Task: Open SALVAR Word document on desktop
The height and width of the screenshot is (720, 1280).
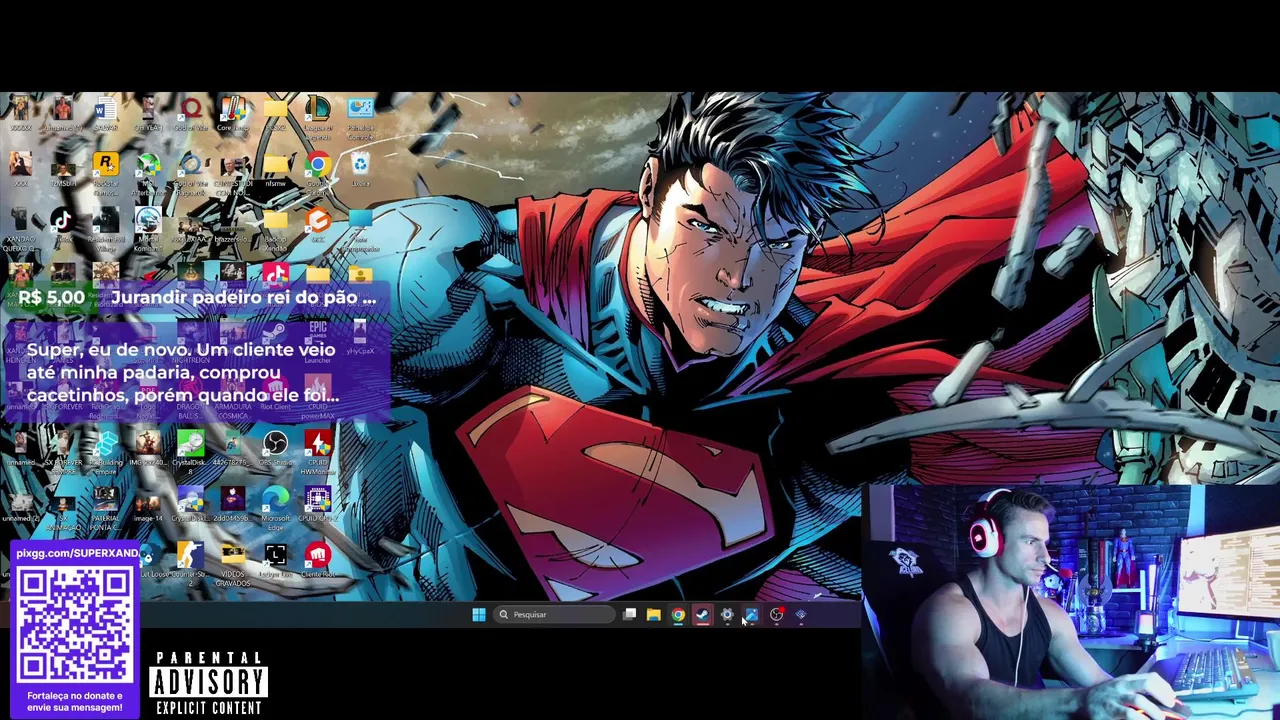Action: [x=105, y=114]
